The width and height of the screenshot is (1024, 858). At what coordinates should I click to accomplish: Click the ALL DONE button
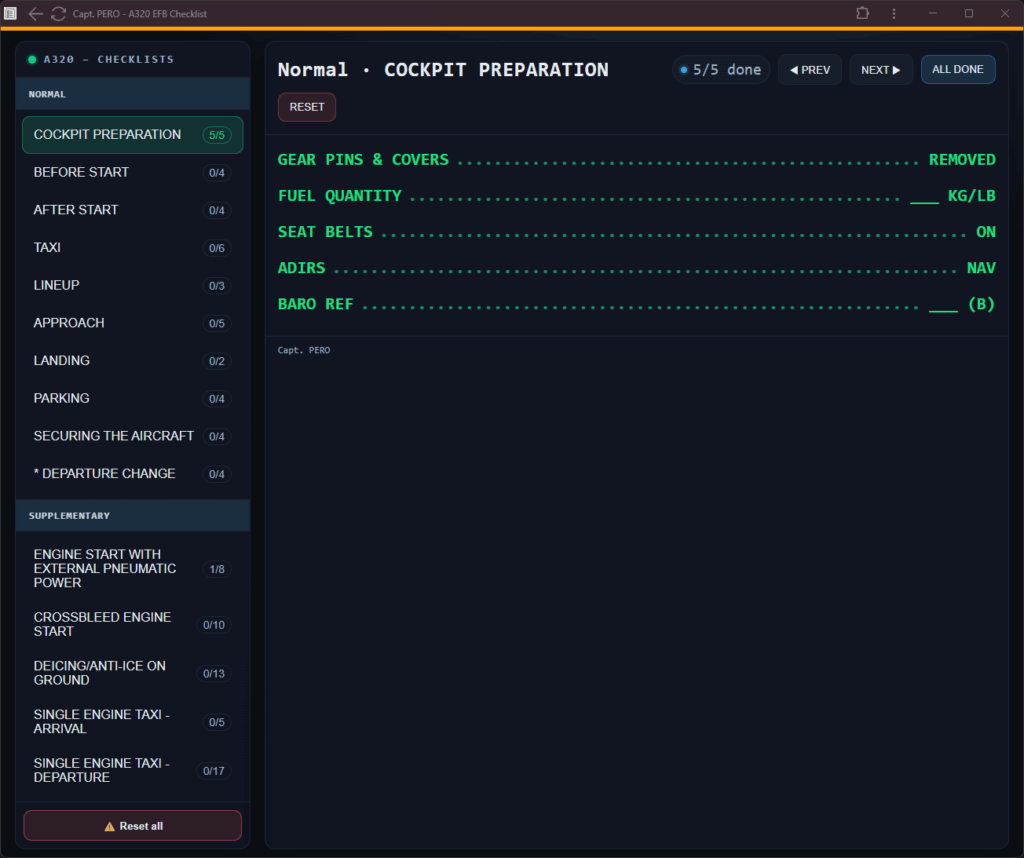(x=957, y=70)
